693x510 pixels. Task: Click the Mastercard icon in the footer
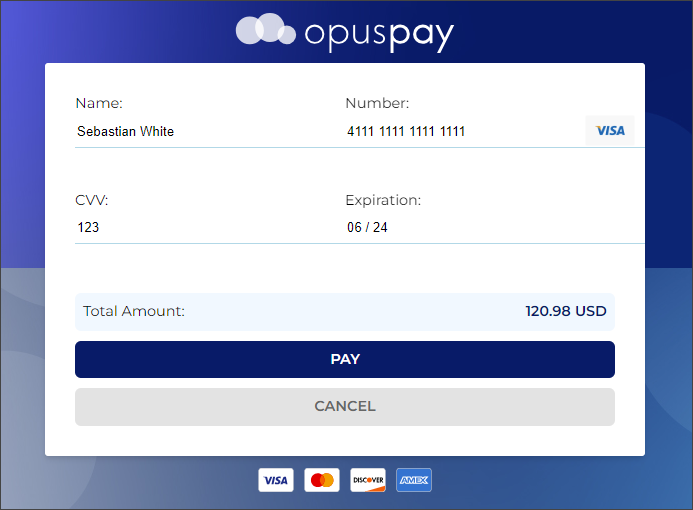(x=322, y=480)
